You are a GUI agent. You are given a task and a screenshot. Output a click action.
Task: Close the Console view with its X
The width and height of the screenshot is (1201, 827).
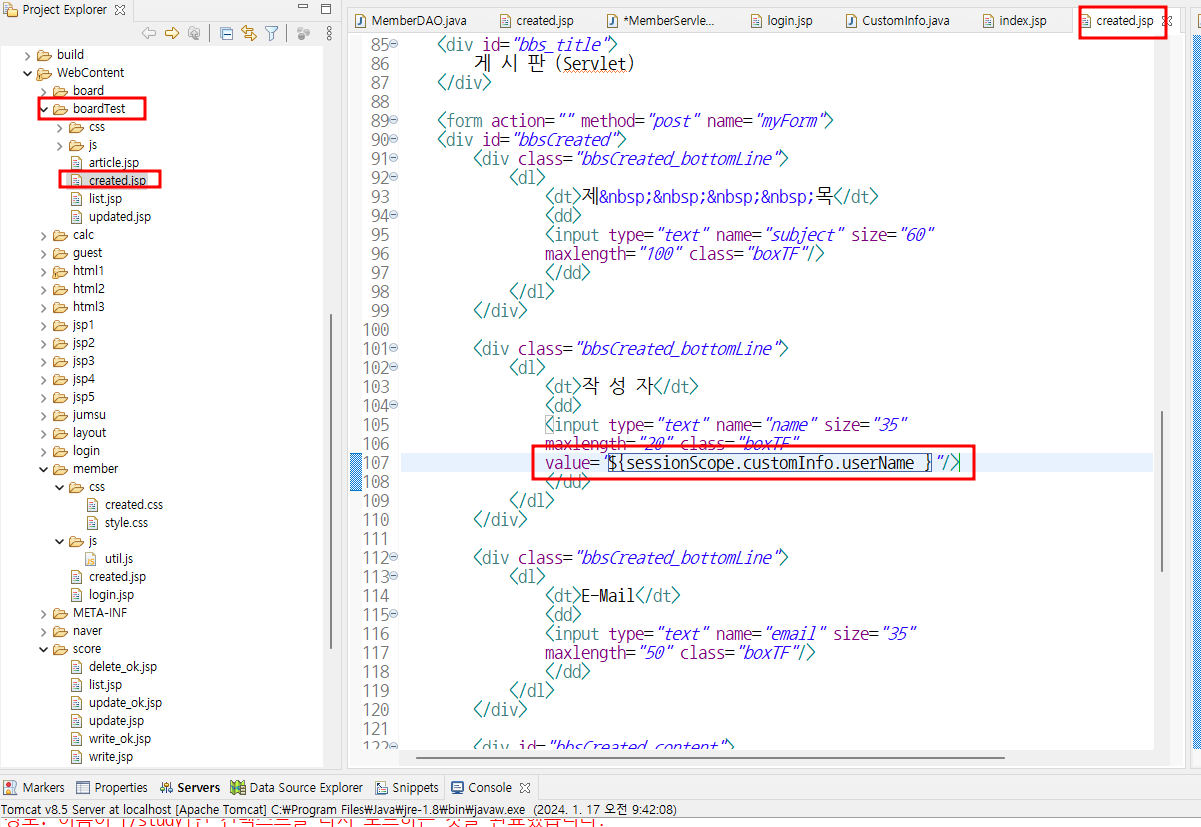click(x=524, y=787)
